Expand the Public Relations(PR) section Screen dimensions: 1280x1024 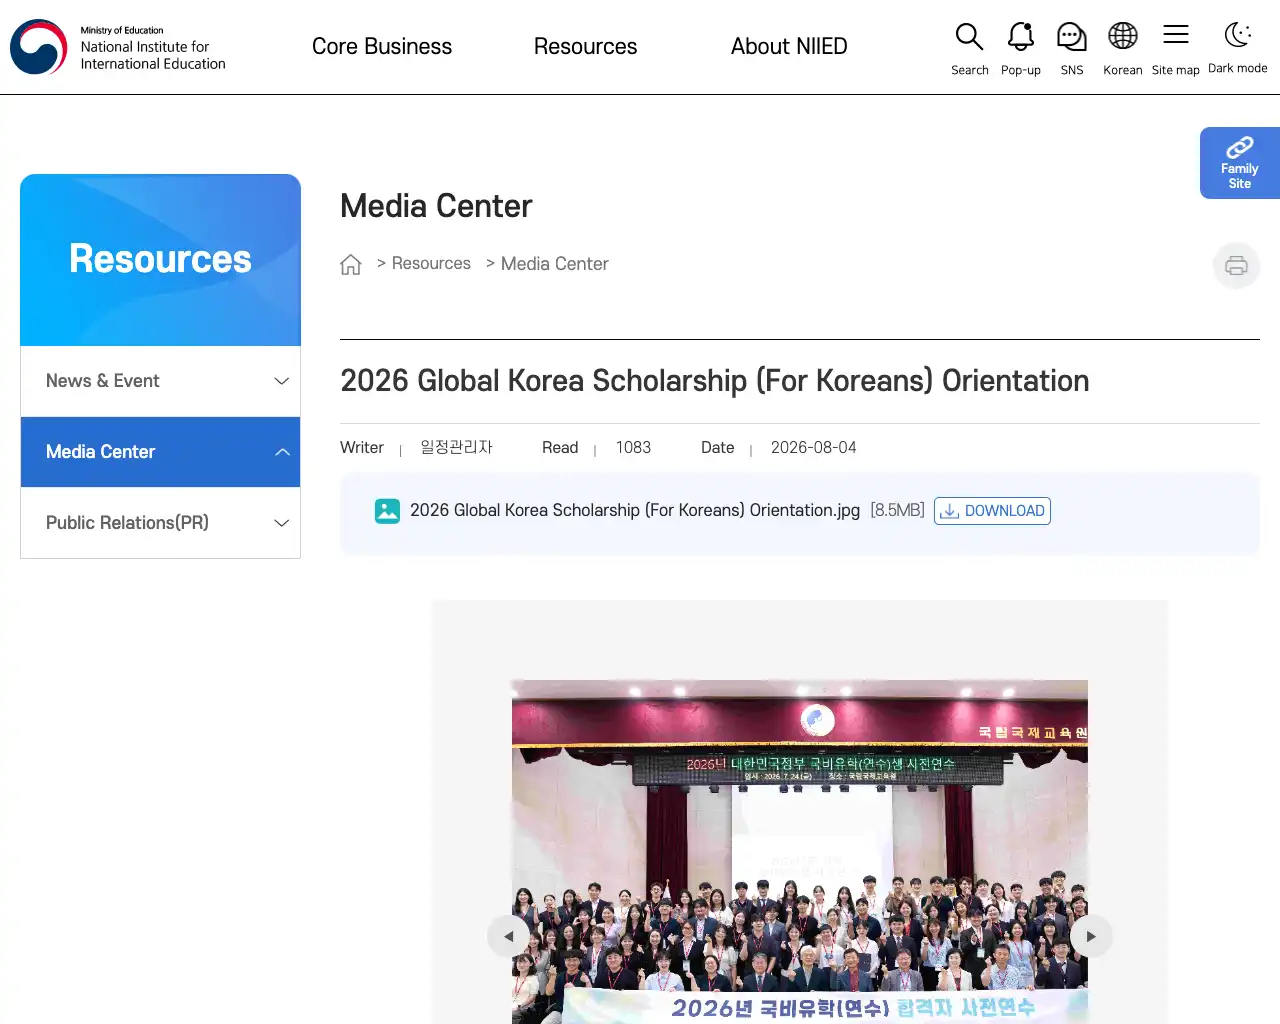point(160,523)
